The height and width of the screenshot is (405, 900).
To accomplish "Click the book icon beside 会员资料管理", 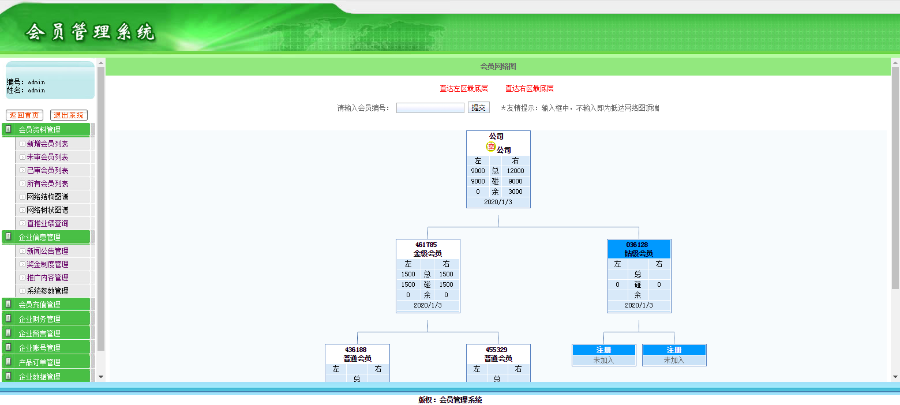I will coord(9,130).
